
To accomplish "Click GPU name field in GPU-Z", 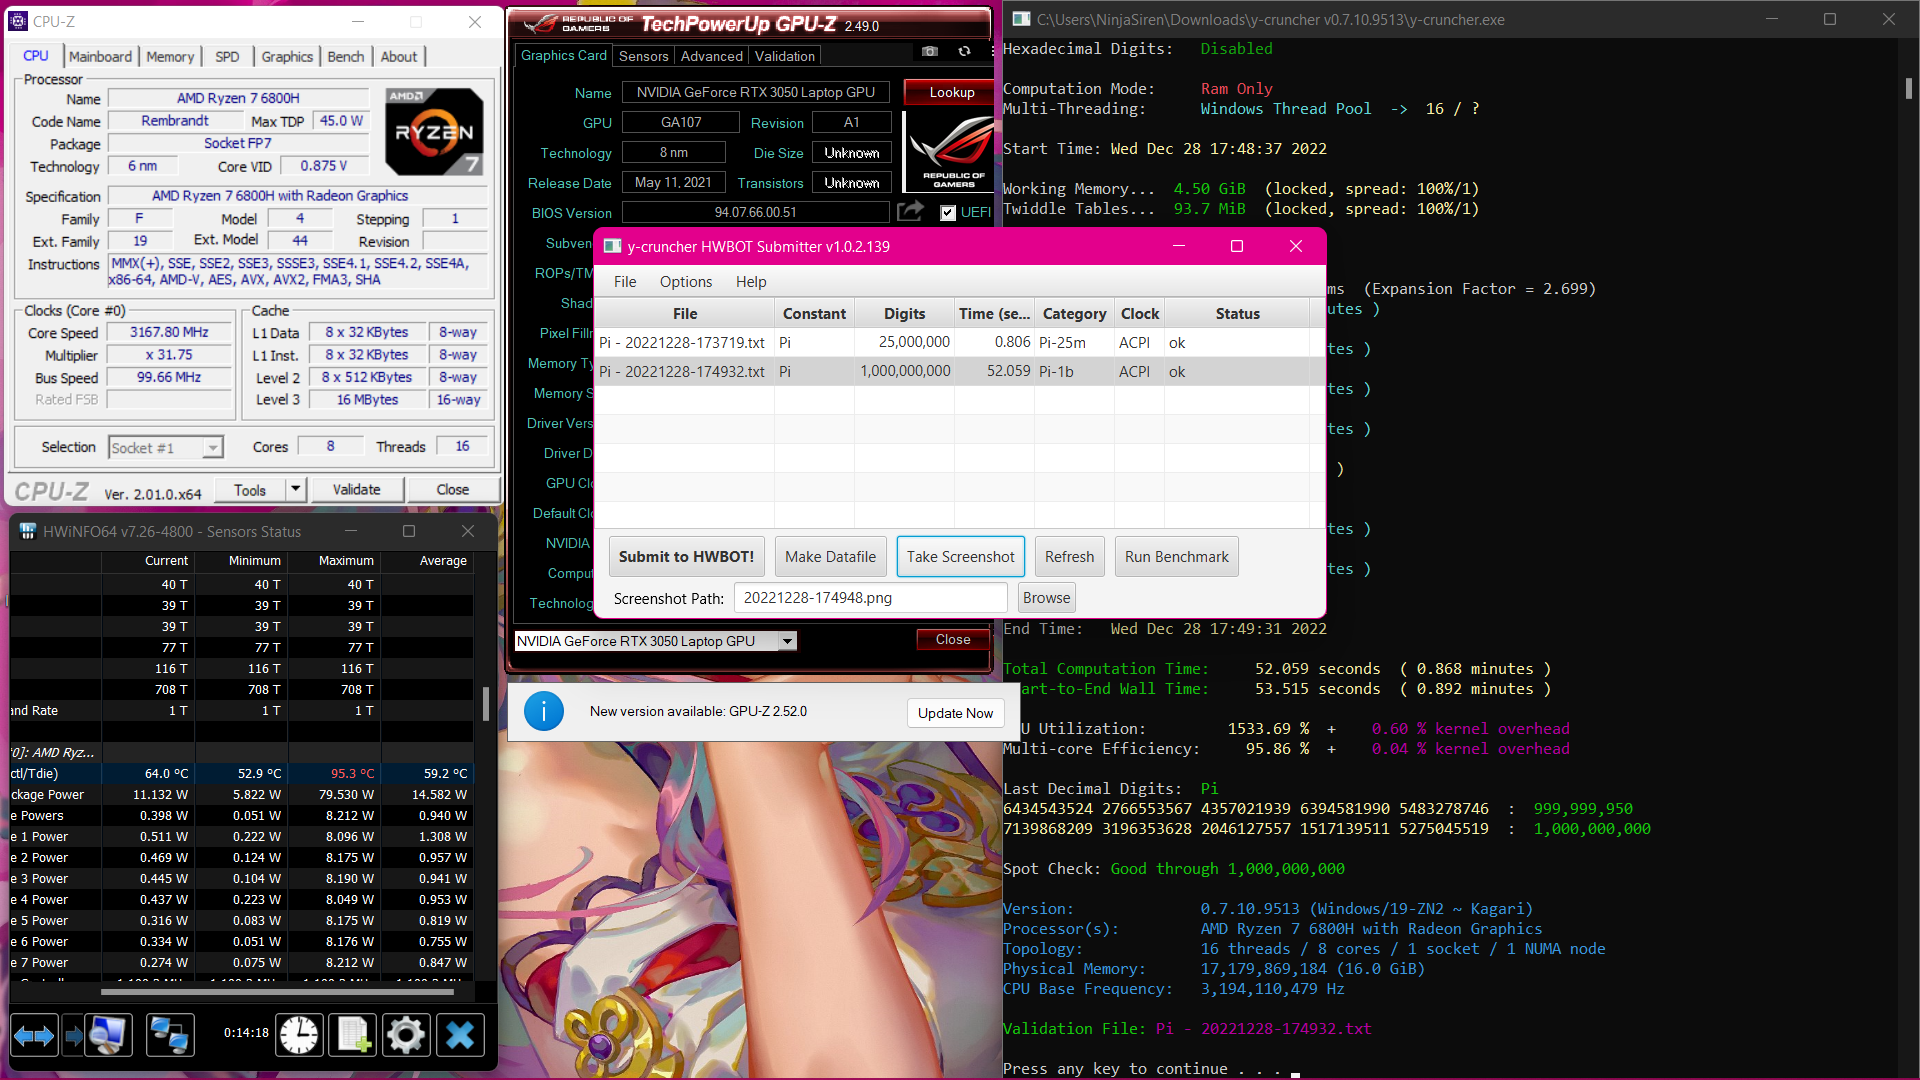I will (755, 92).
